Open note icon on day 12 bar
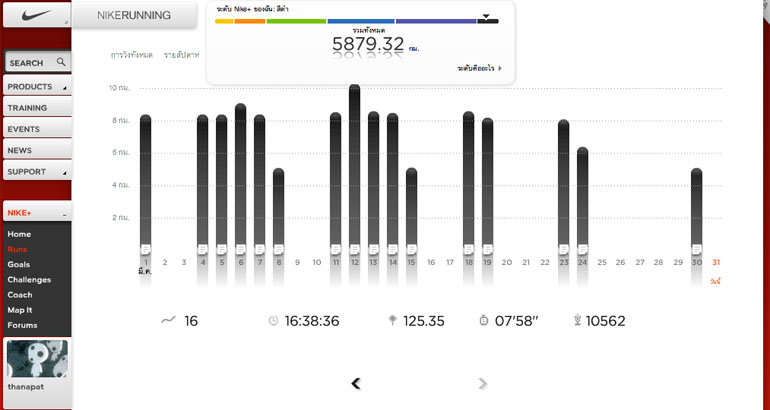 pos(354,248)
